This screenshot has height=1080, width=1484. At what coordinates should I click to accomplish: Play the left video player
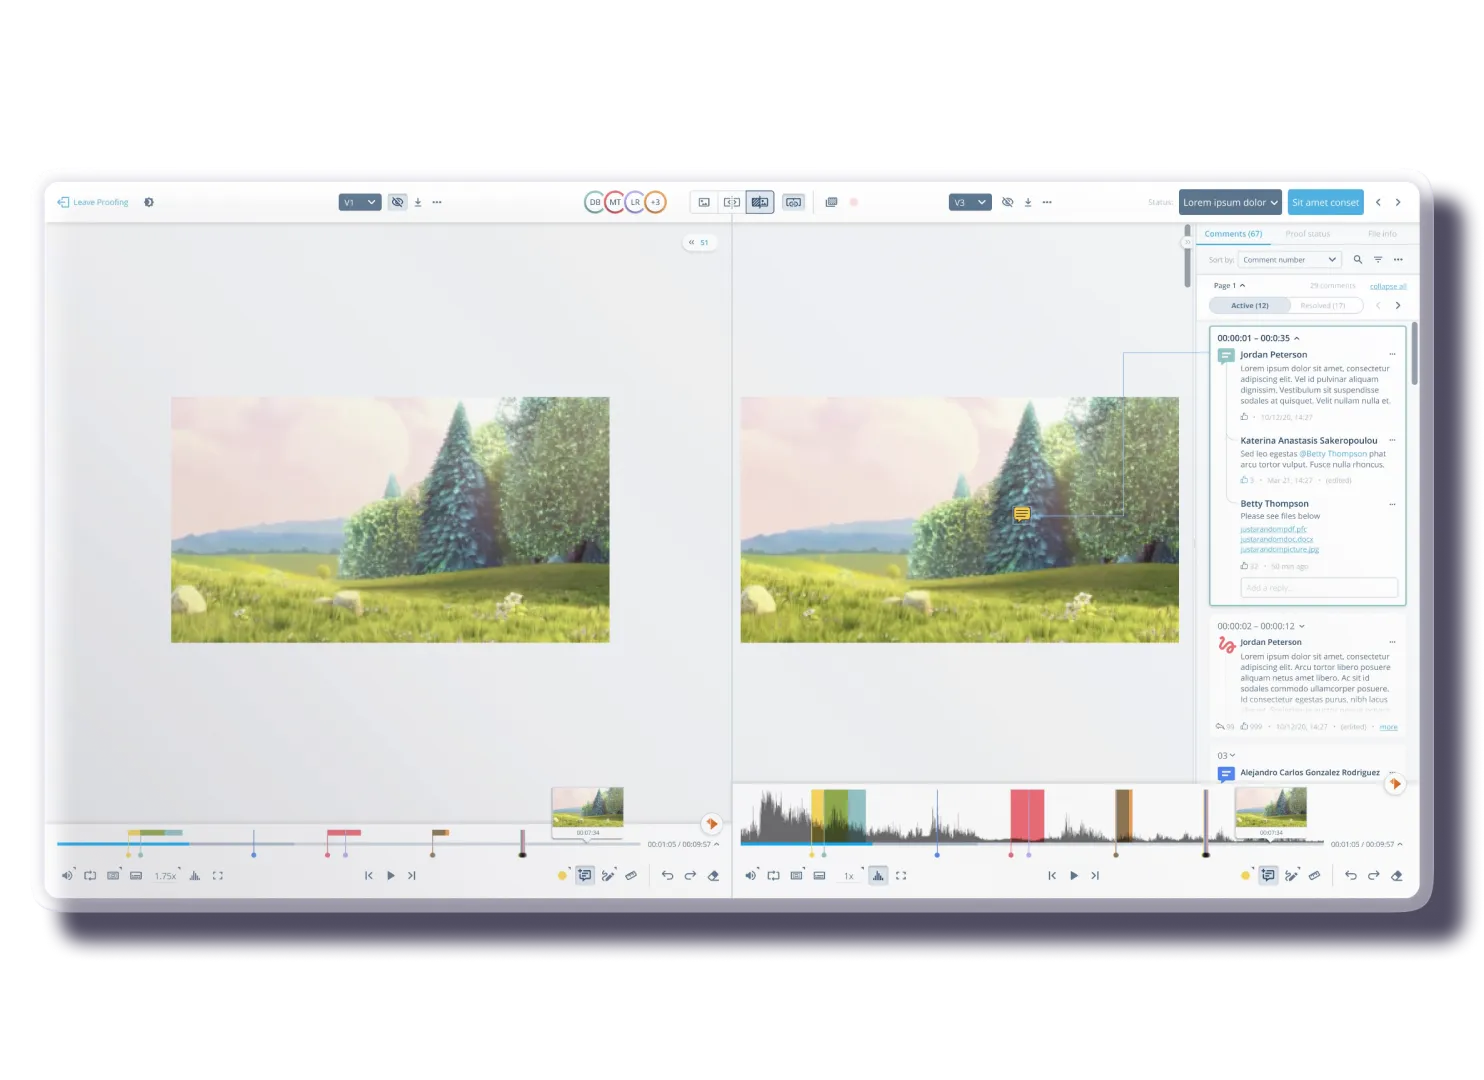[x=390, y=876]
